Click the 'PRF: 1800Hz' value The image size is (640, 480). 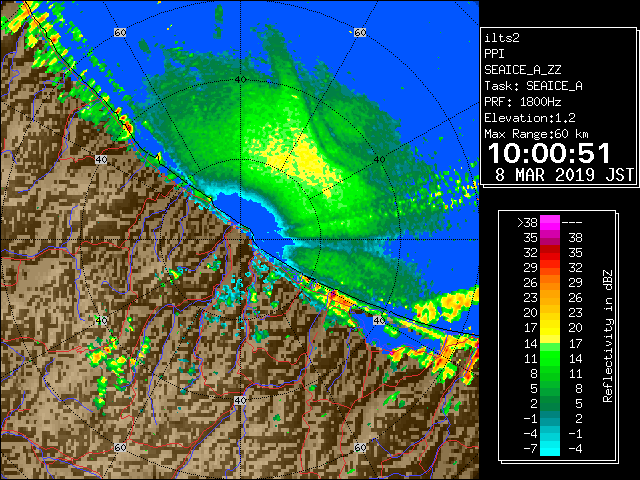click(522, 102)
